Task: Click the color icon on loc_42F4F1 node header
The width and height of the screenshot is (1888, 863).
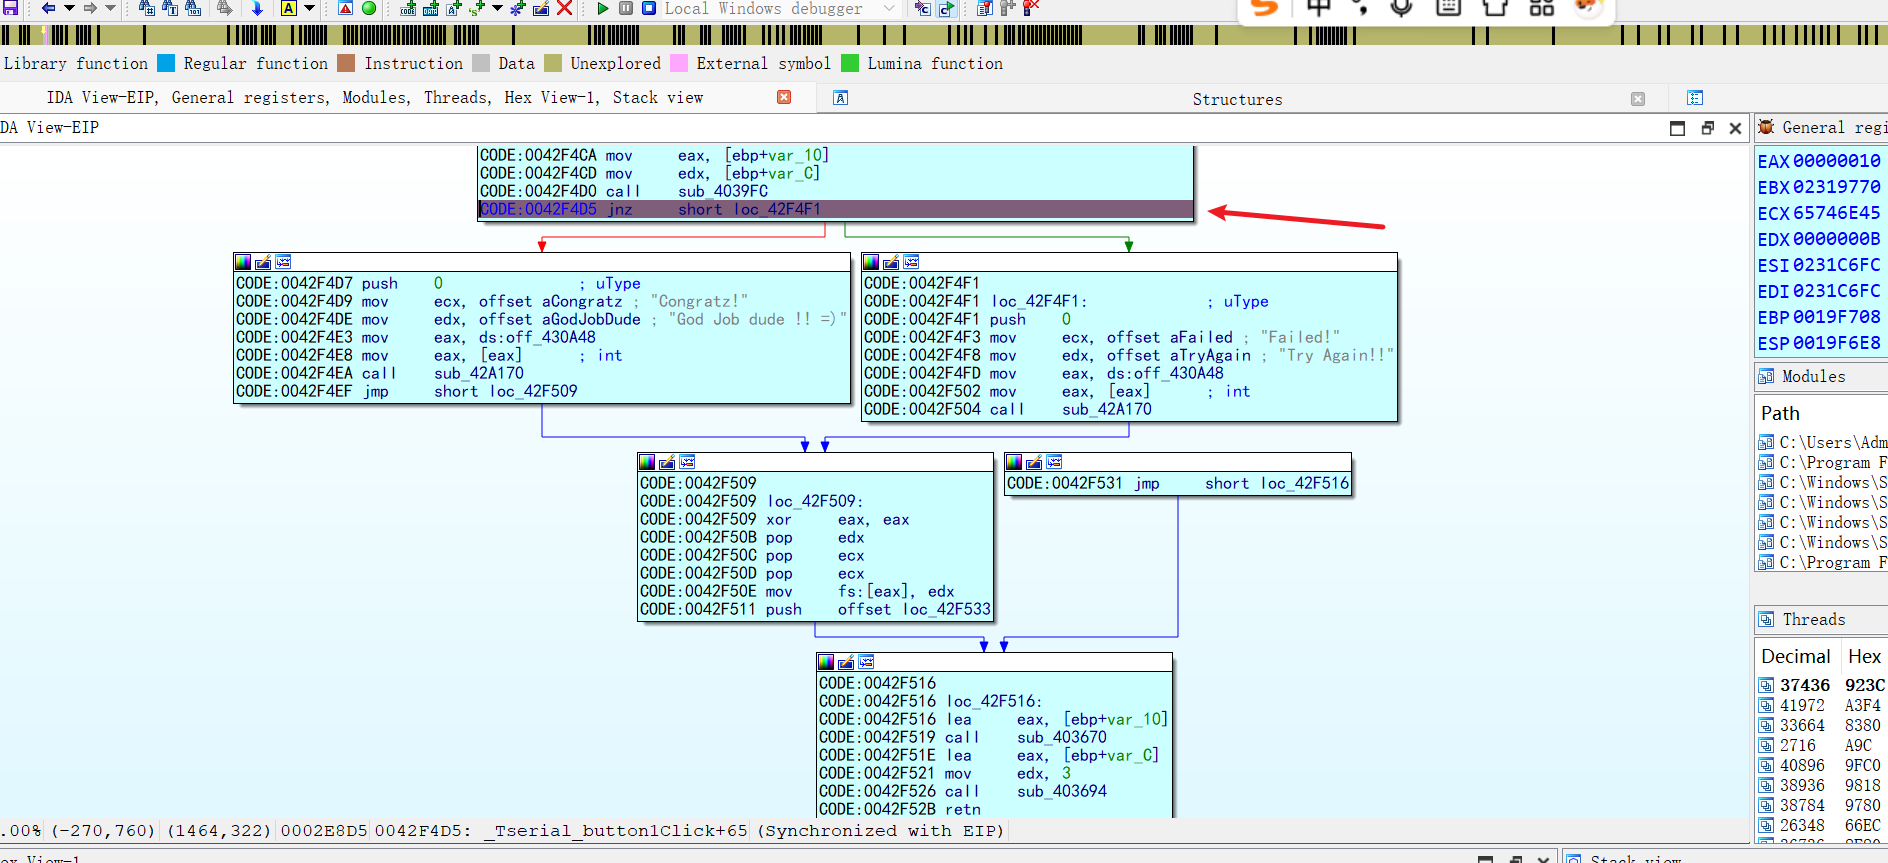Action: 871,262
